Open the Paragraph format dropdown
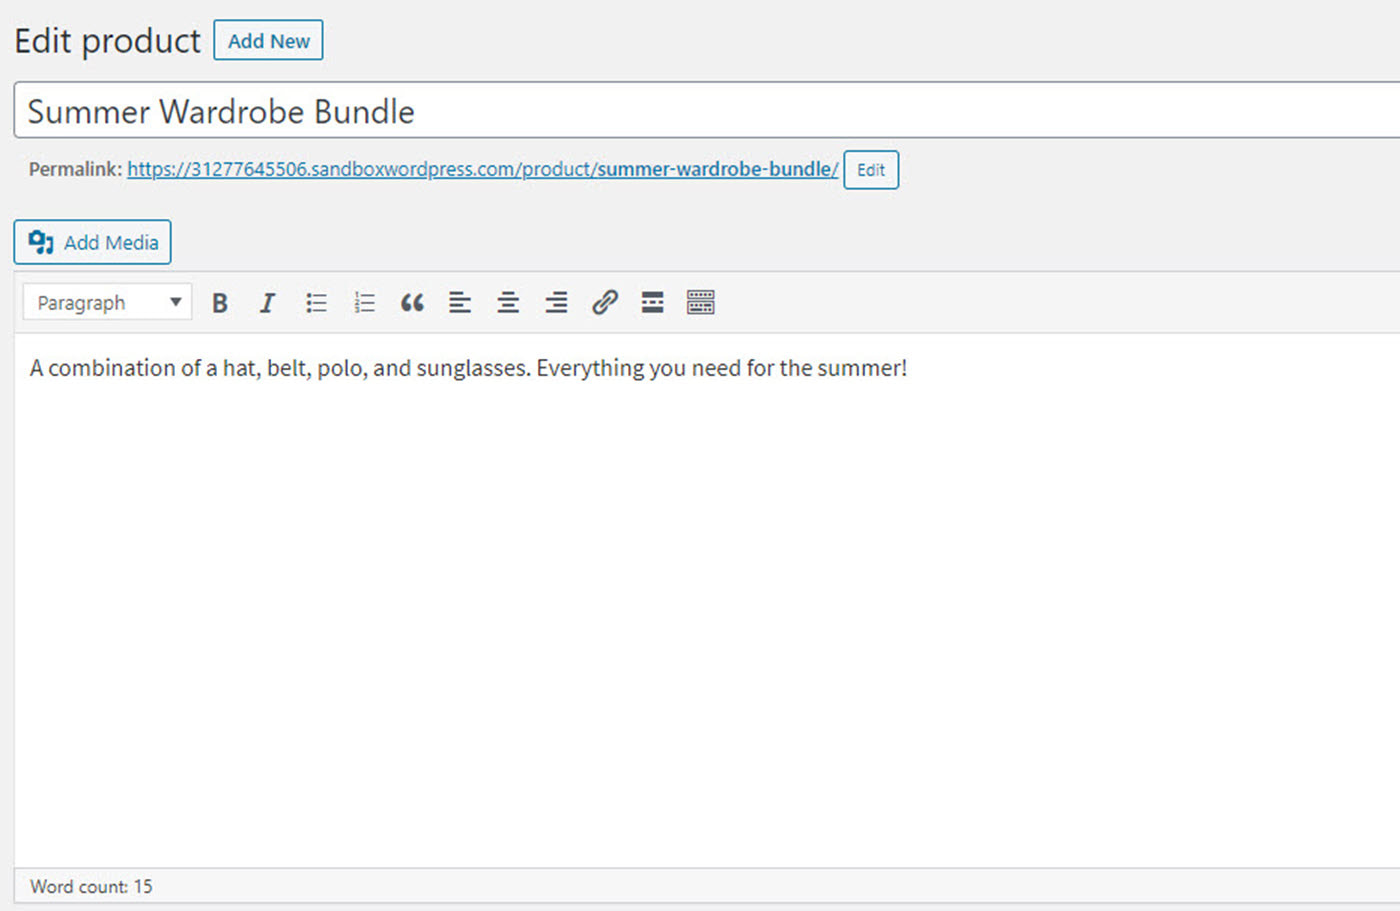Image resolution: width=1400 pixels, height=911 pixels. click(106, 302)
